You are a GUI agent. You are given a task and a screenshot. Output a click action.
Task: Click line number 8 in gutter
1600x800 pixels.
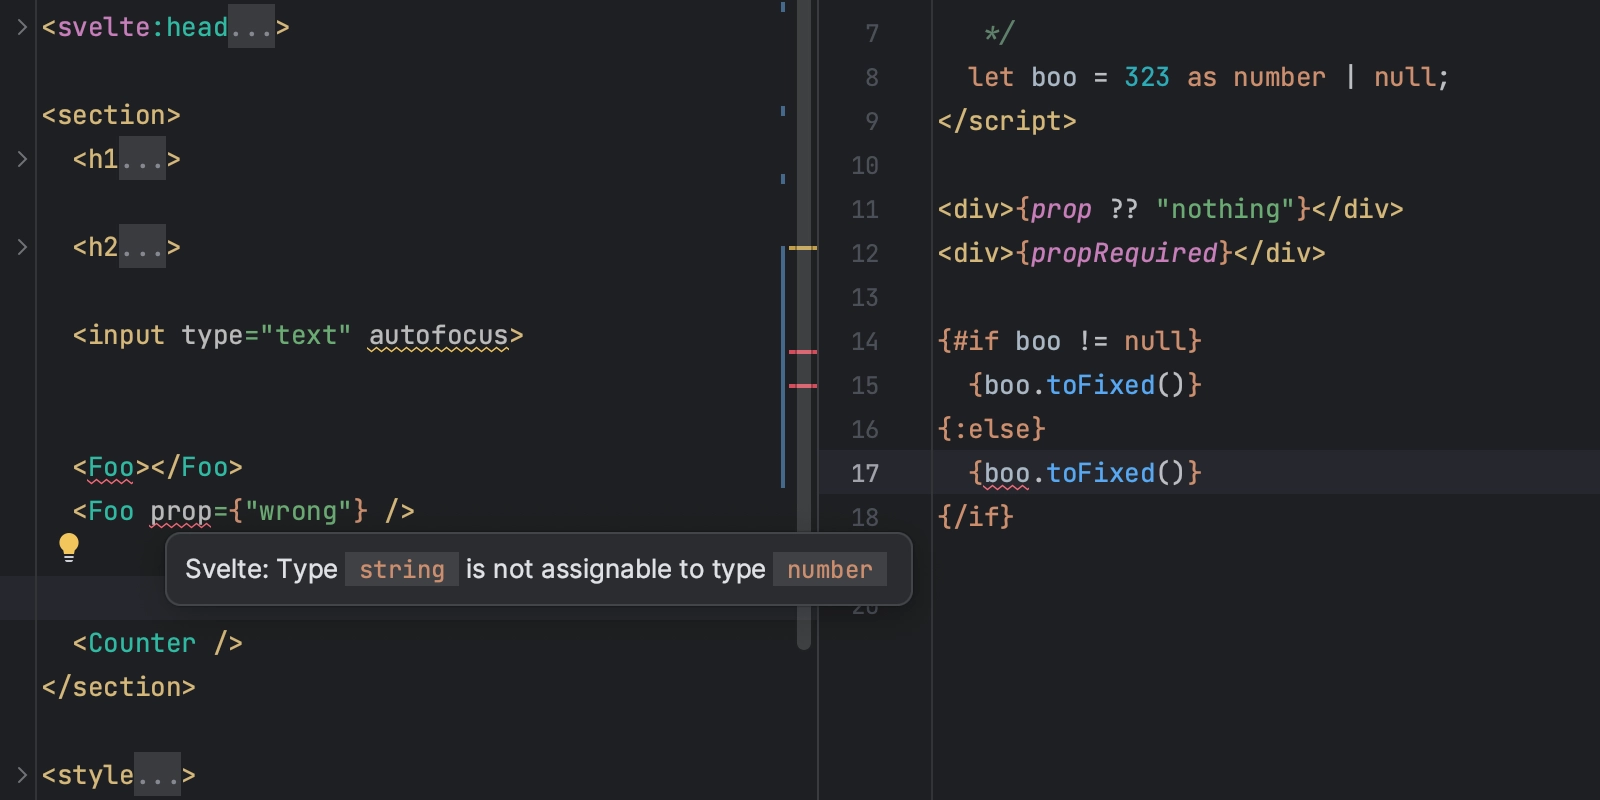pos(872,77)
